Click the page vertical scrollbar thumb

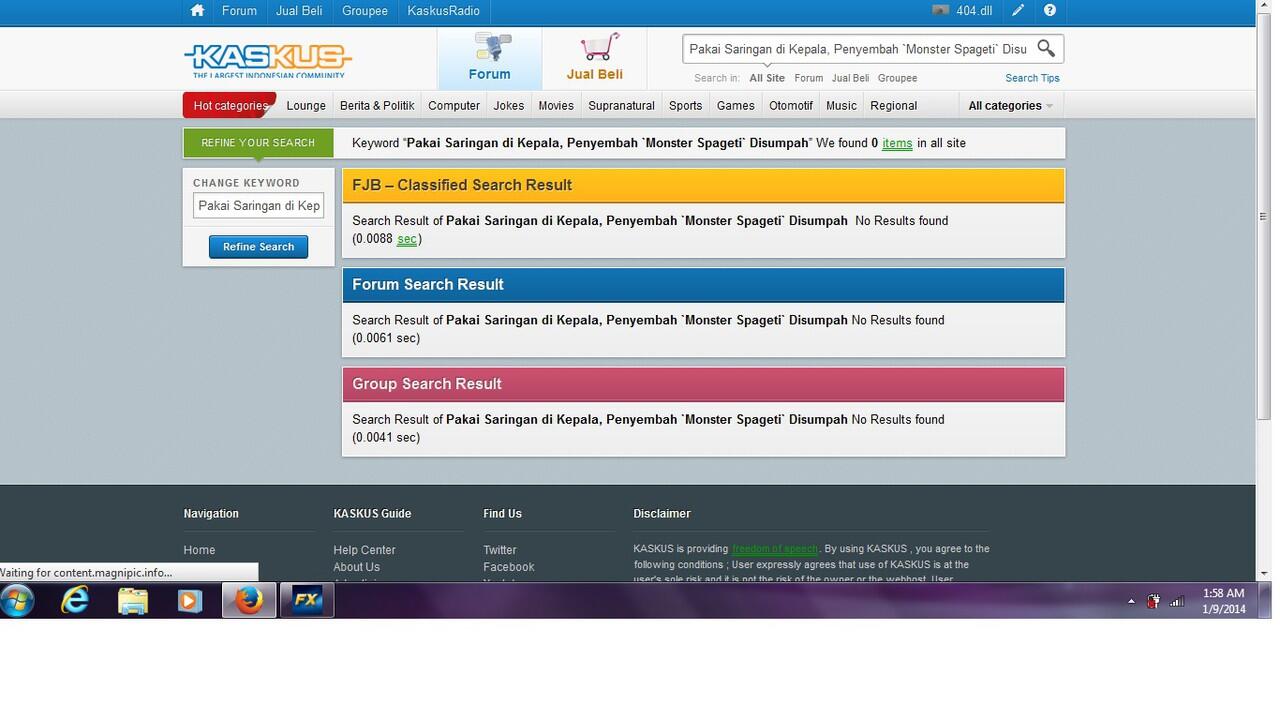(1263, 217)
